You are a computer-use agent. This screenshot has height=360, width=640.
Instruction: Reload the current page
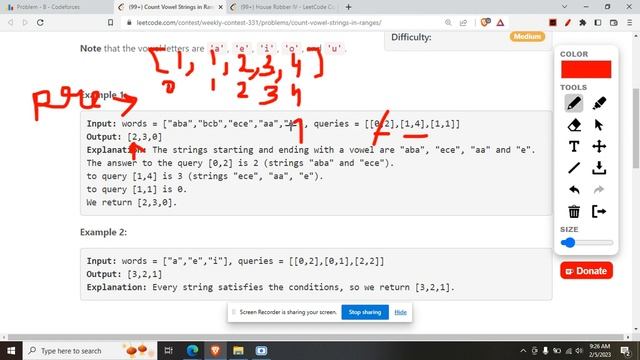40,22
